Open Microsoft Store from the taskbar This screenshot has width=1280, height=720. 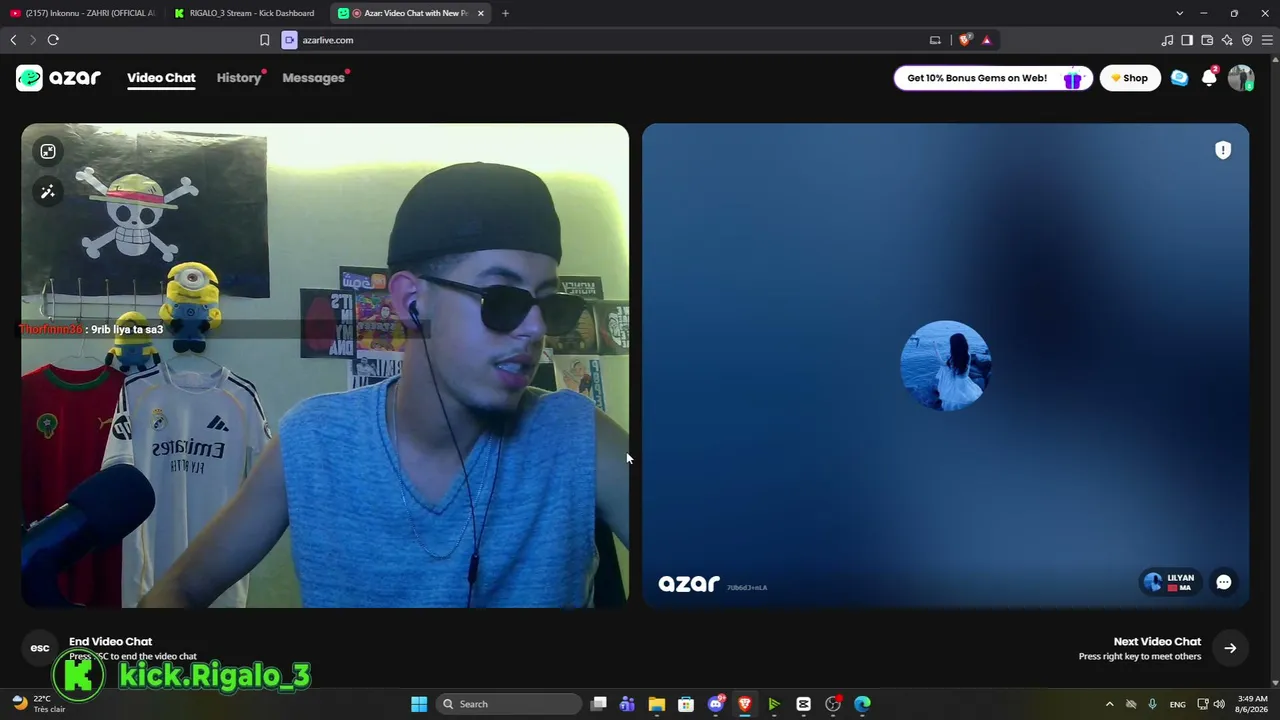point(686,704)
